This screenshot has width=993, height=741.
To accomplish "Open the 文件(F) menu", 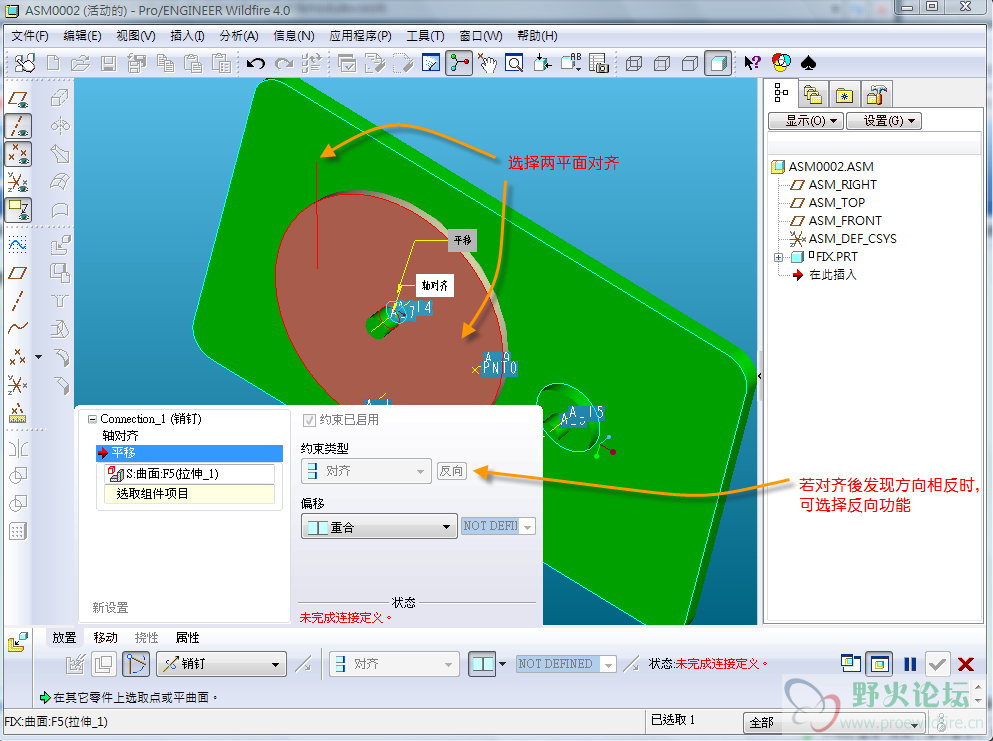I will (30, 36).
